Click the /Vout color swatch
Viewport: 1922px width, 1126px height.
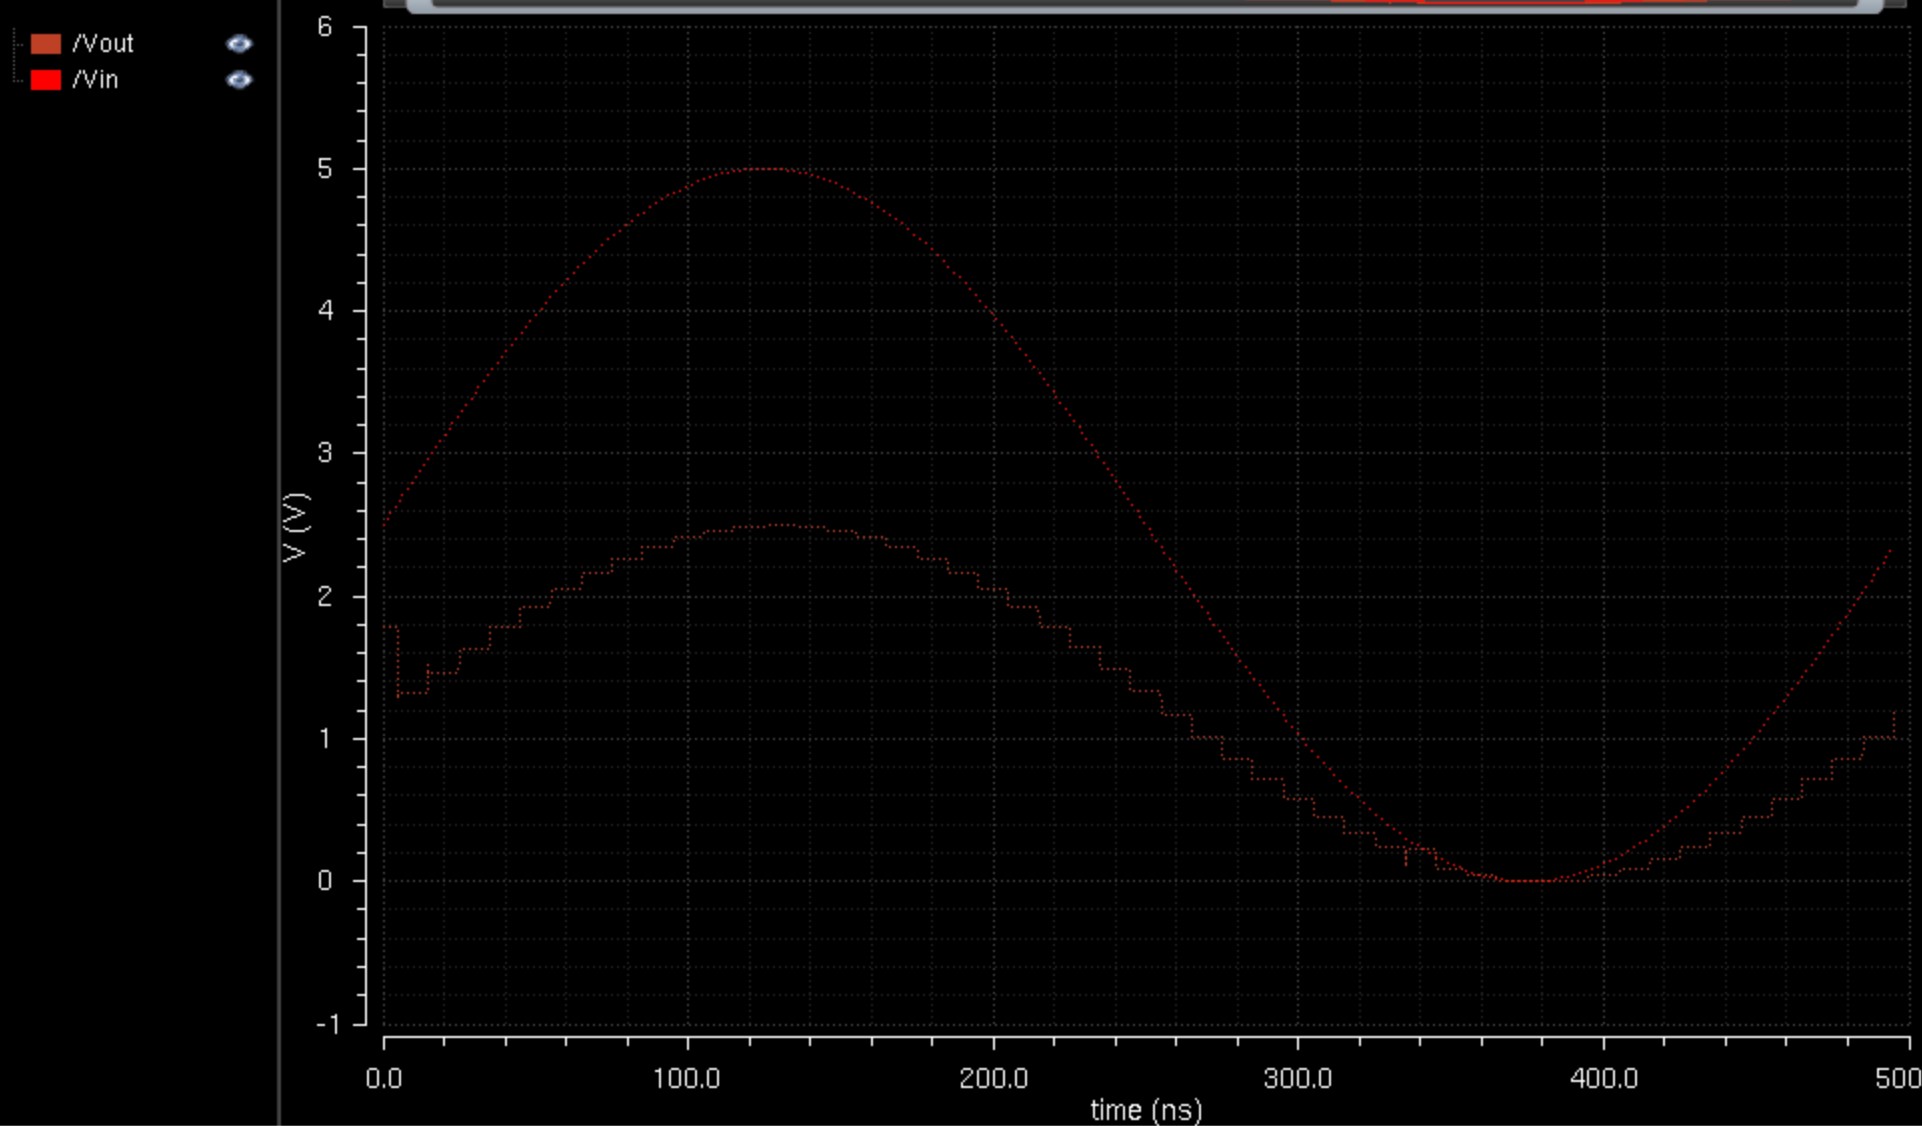click(x=46, y=44)
